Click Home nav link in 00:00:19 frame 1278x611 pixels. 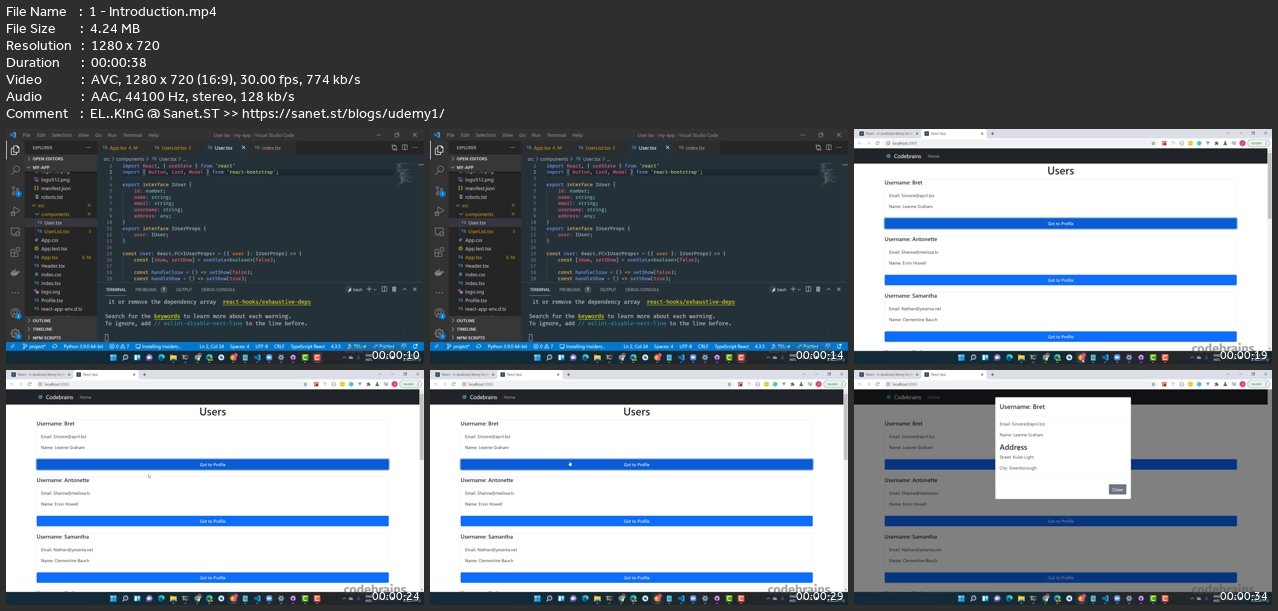click(x=933, y=156)
